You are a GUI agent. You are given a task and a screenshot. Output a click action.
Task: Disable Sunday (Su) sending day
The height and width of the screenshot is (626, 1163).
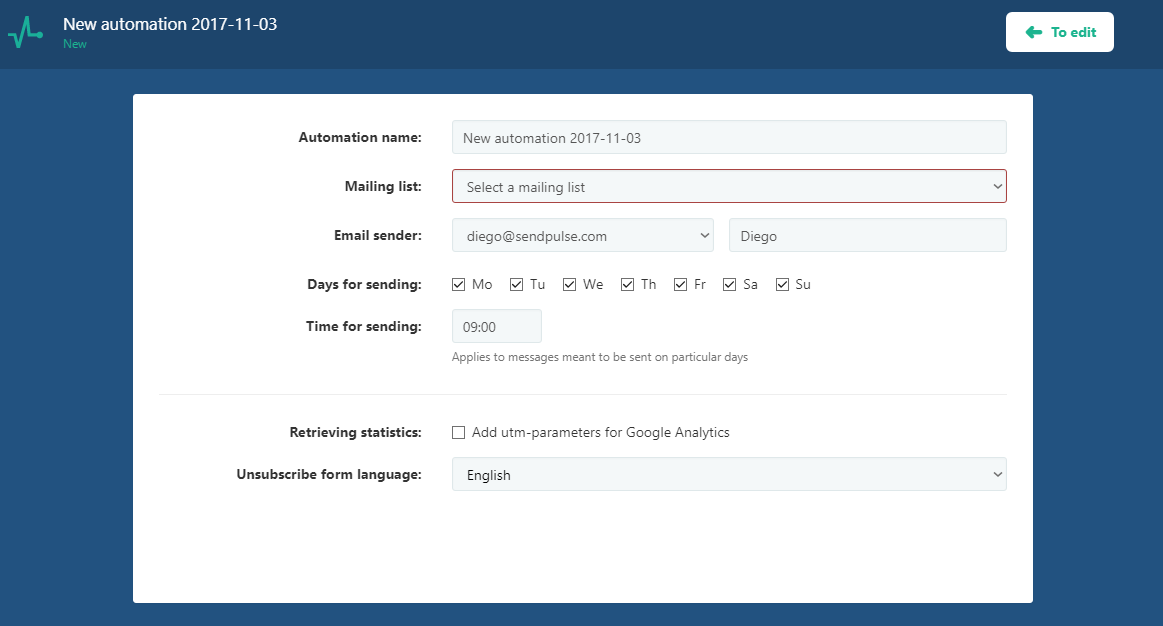point(783,284)
